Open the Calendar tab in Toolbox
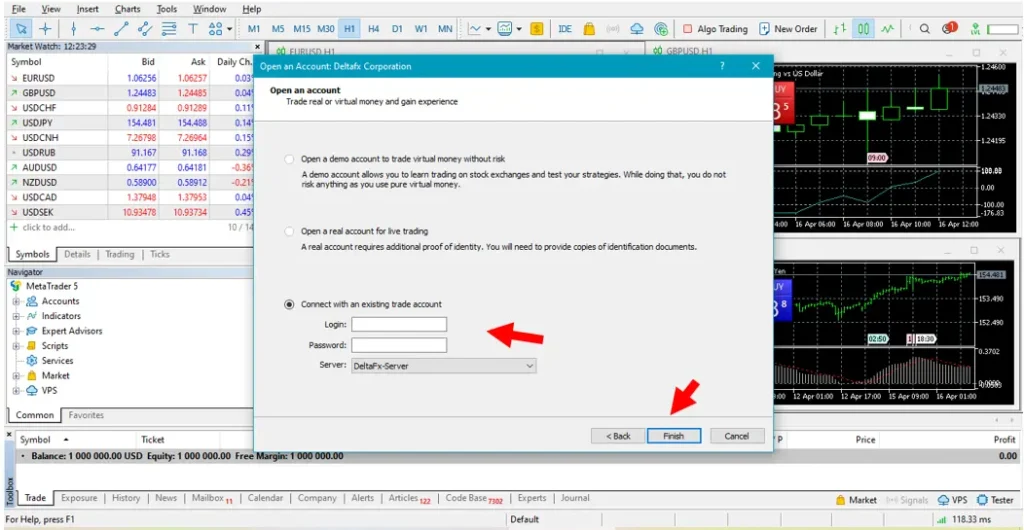The height and width of the screenshot is (530, 1024). 265,498
